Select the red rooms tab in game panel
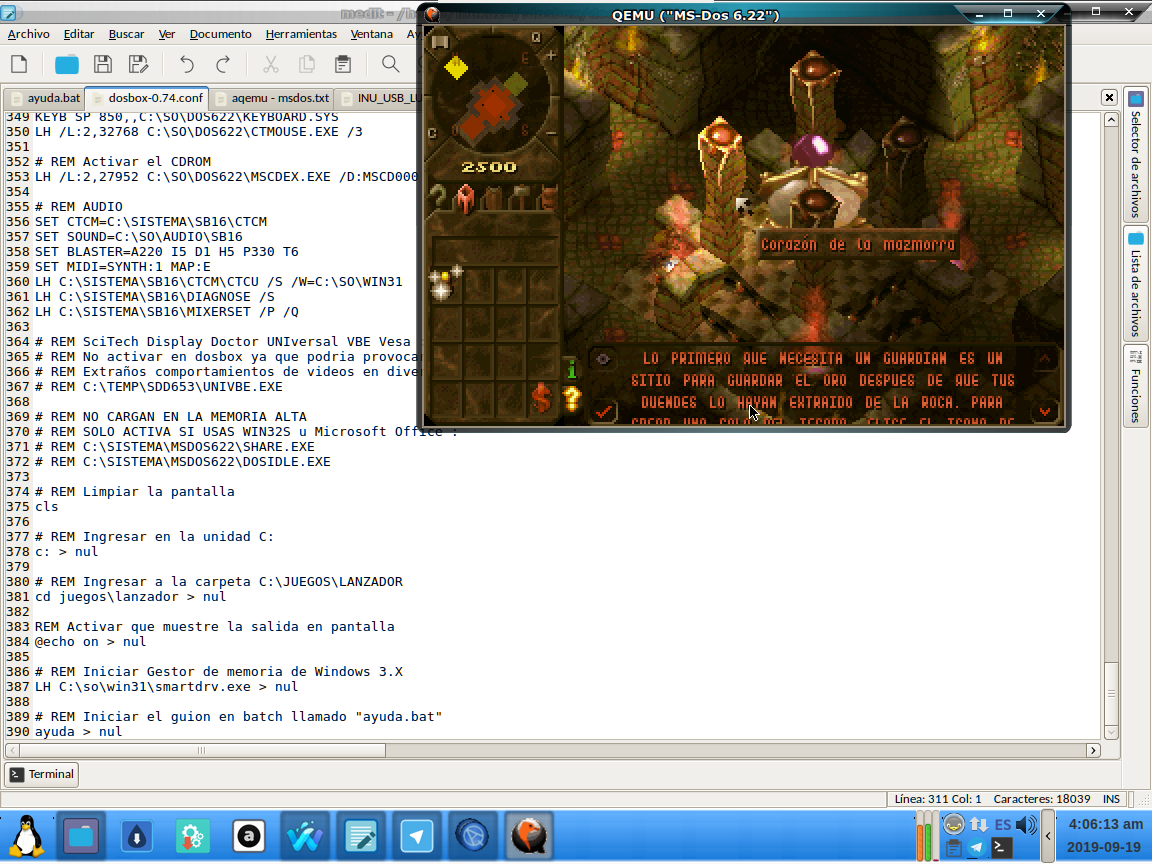This screenshot has height=864, width=1152. (x=465, y=197)
